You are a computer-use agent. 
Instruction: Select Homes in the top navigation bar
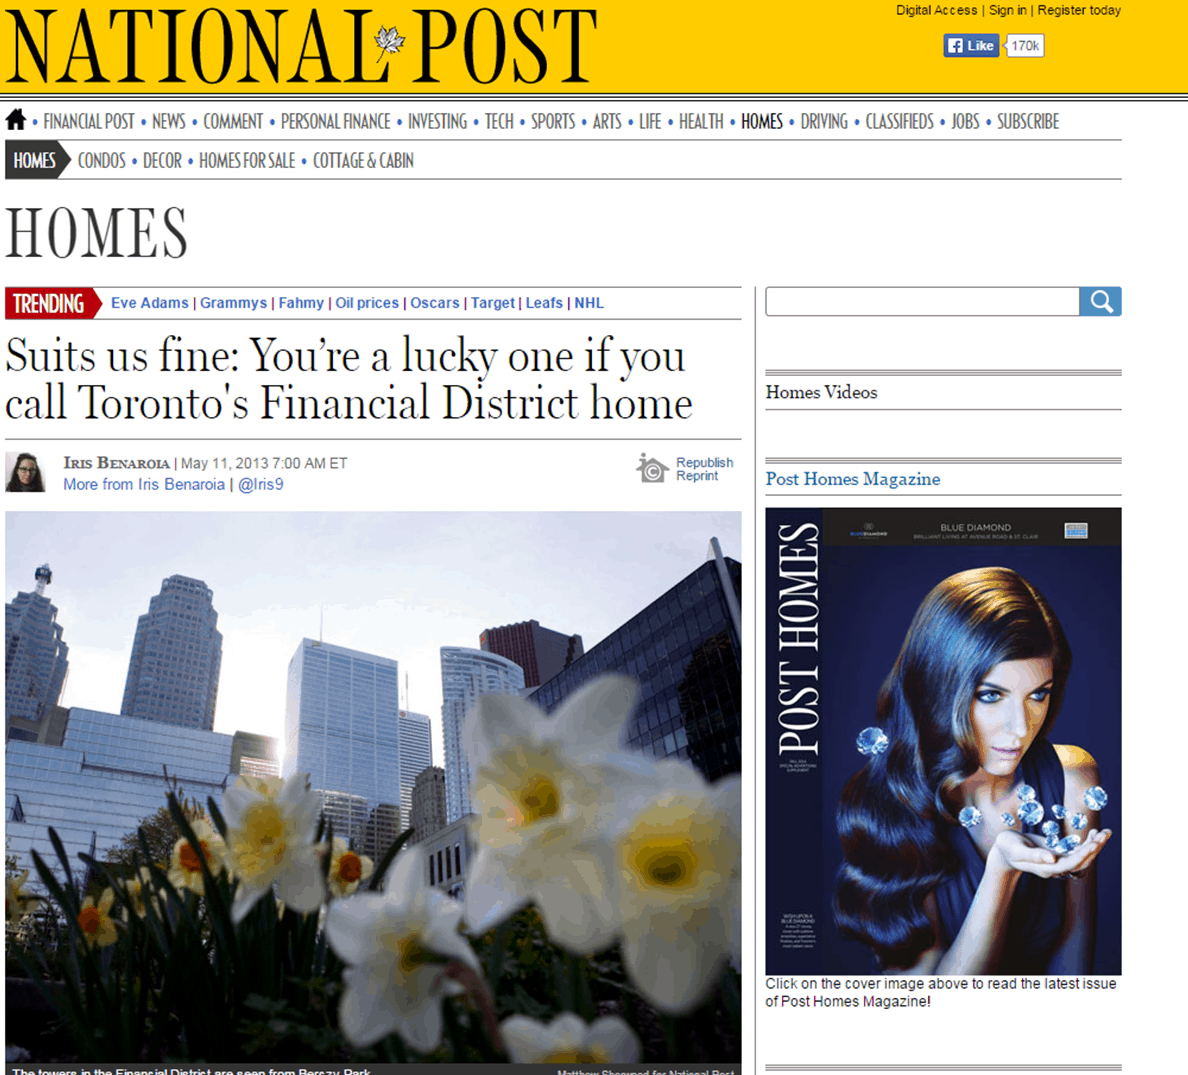761,121
